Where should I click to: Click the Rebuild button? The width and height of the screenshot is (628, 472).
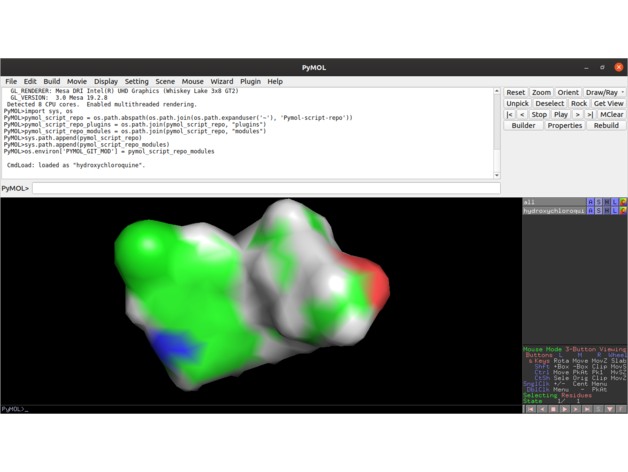pyautogui.click(x=606, y=125)
